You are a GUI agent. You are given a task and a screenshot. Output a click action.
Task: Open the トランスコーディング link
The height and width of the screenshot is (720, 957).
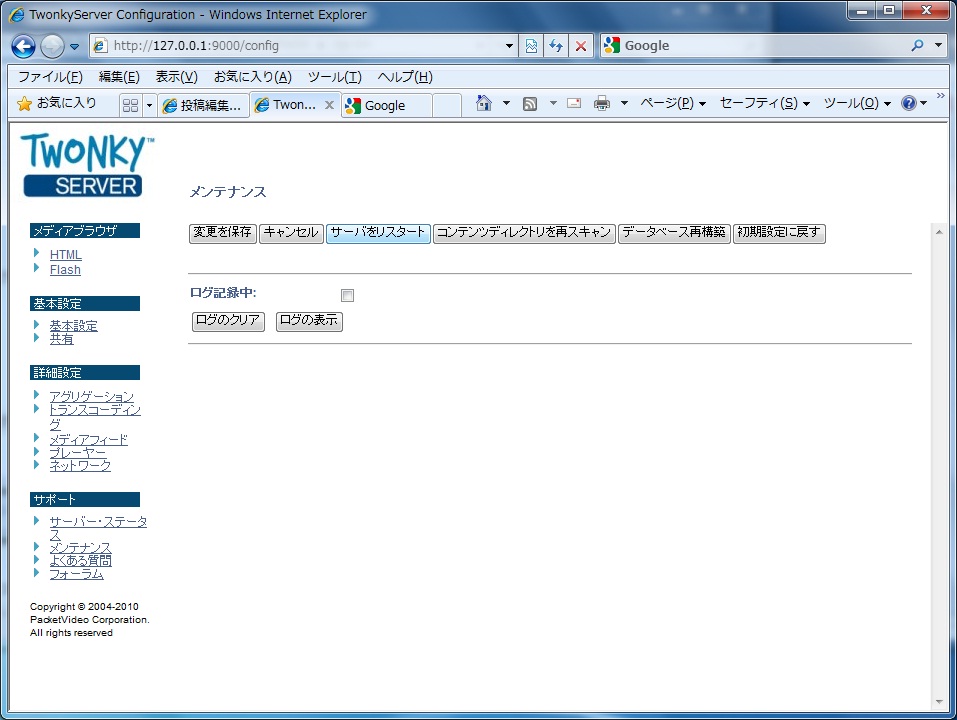point(95,411)
